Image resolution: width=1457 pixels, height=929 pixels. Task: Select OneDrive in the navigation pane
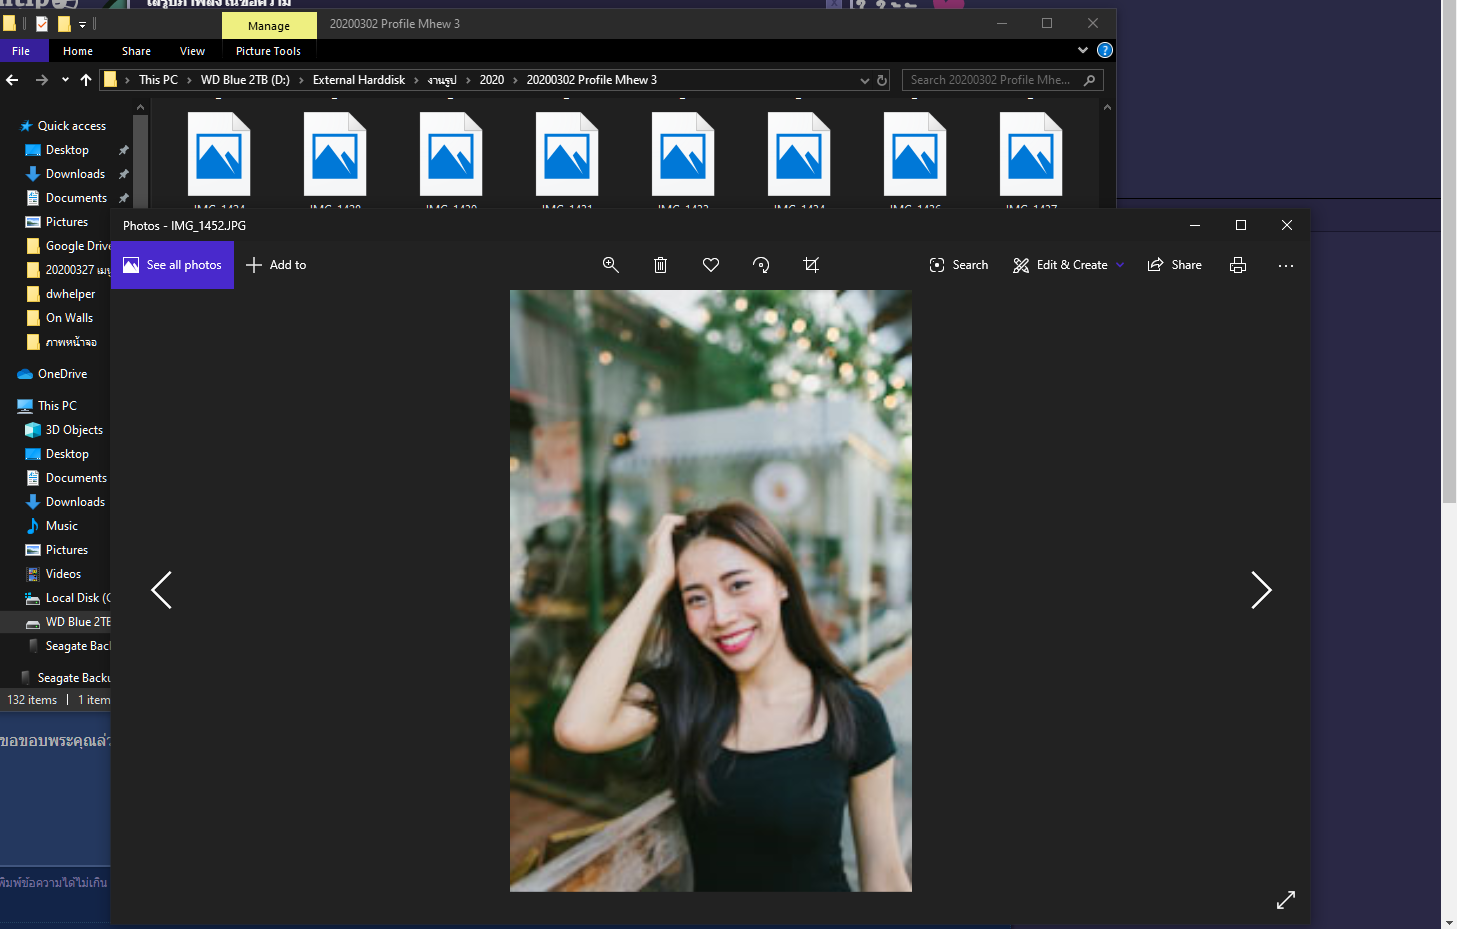coord(62,374)
